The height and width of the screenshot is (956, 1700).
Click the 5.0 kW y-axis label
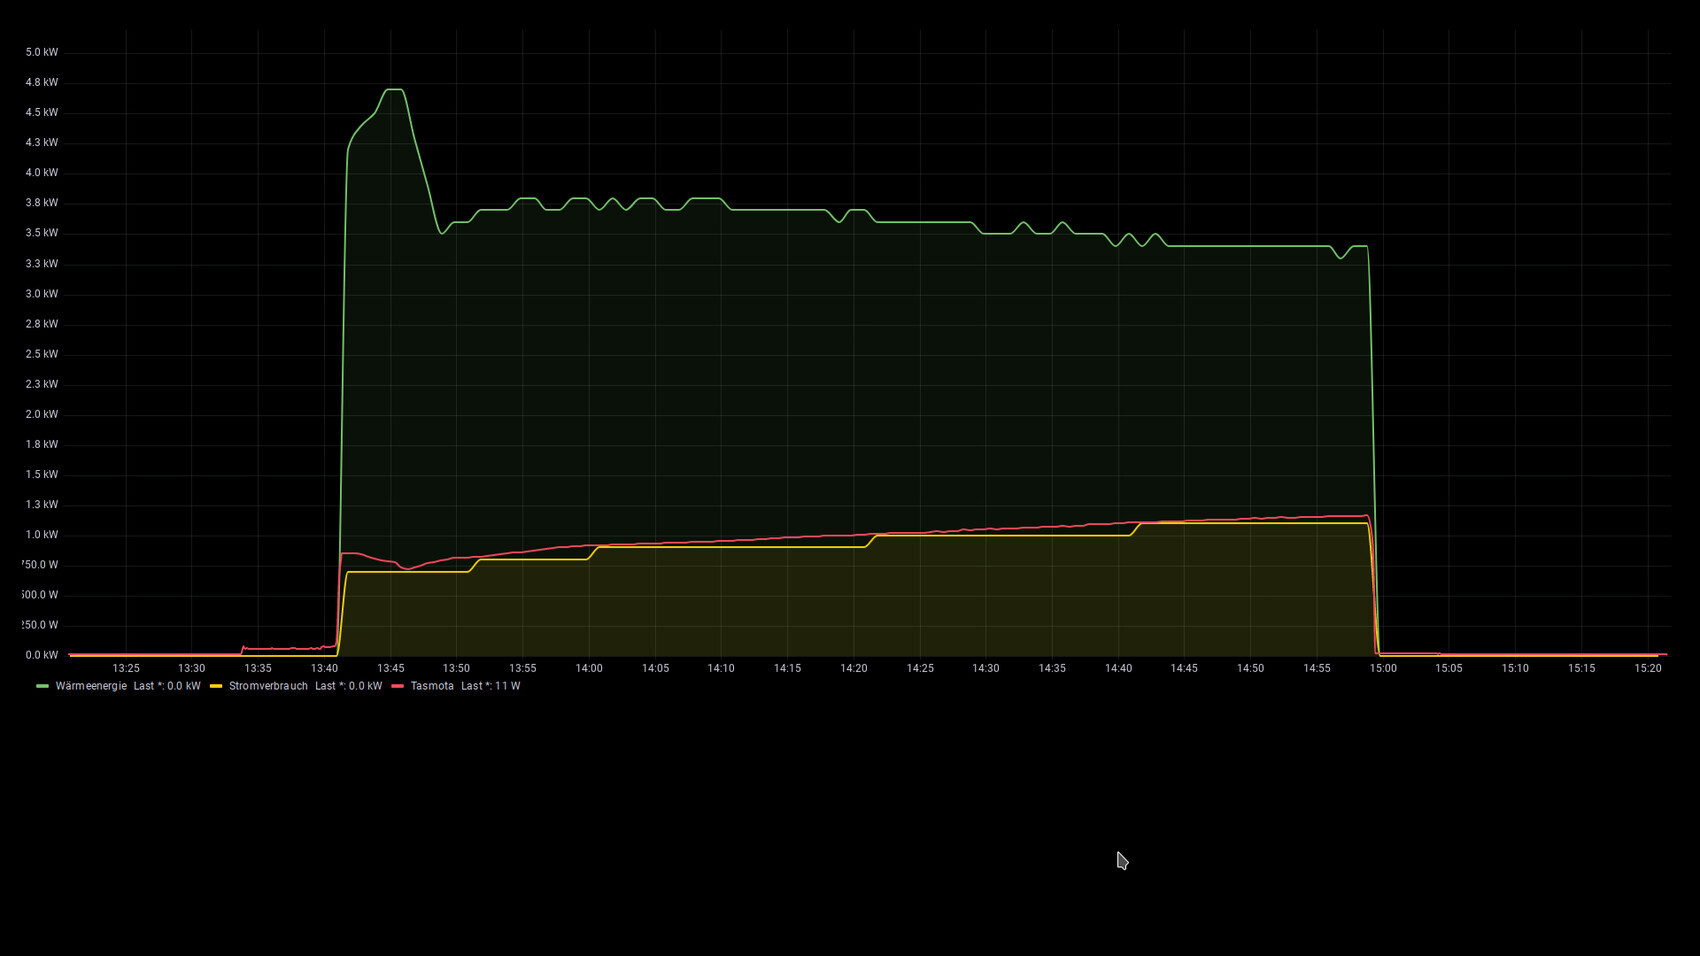[x=42, y=52]
